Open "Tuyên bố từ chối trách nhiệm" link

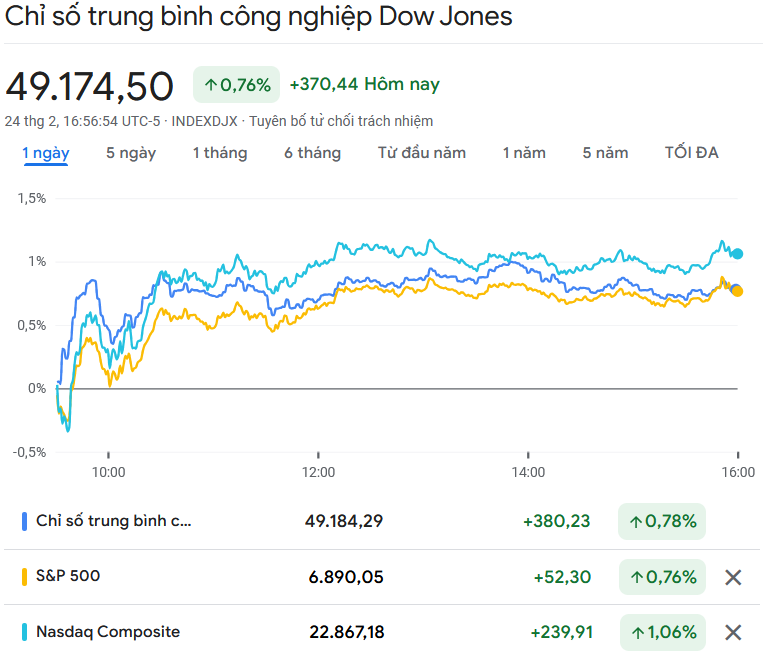[355, 121]
